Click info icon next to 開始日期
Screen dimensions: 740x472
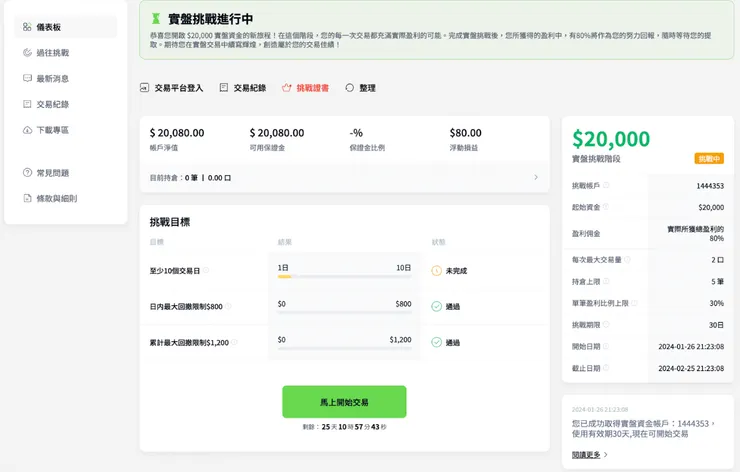606,346
